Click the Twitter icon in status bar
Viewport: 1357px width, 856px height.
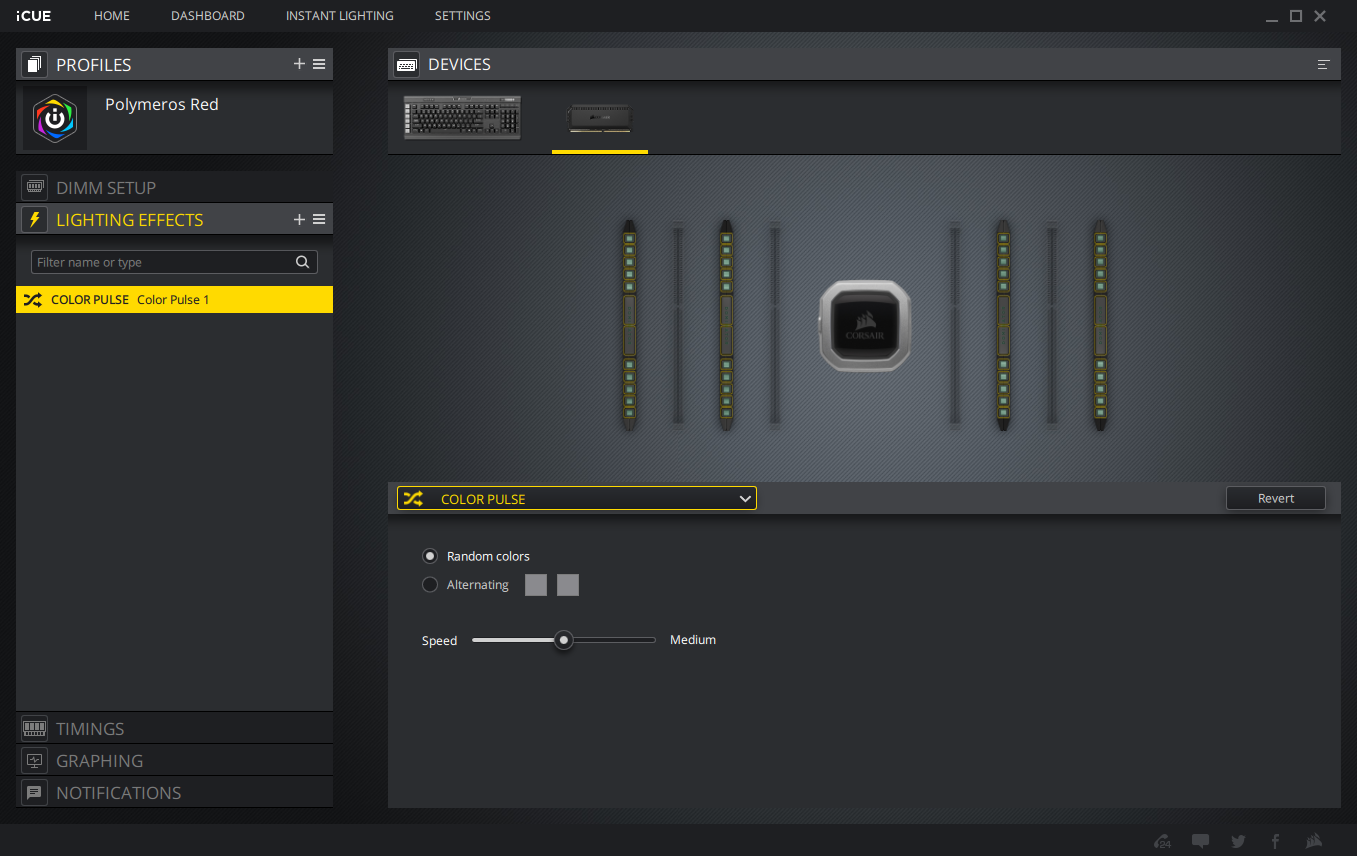pyautogui.click(x=1238, y=841)
